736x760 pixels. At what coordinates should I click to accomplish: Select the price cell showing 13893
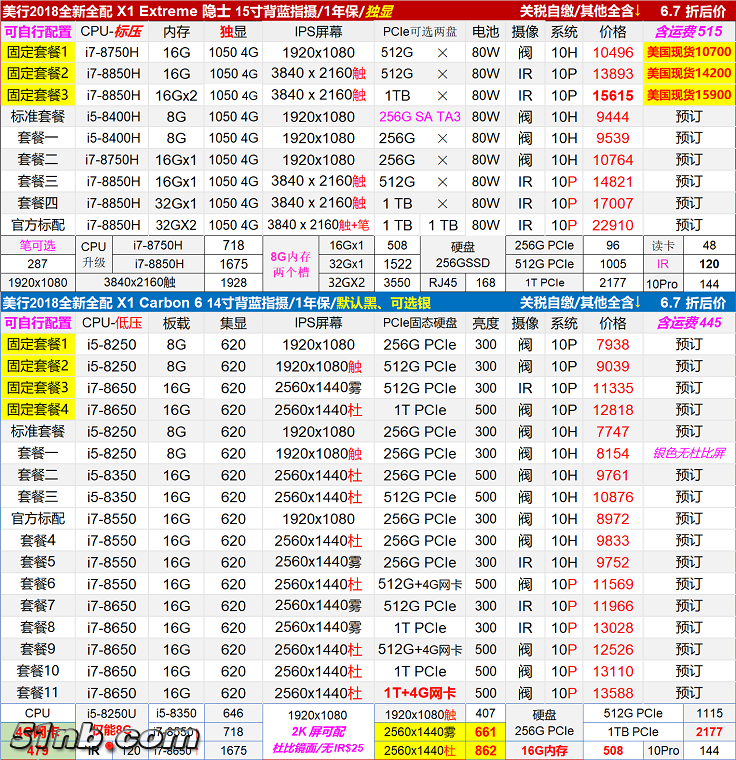pyautogui.click(x=613, y=74)
